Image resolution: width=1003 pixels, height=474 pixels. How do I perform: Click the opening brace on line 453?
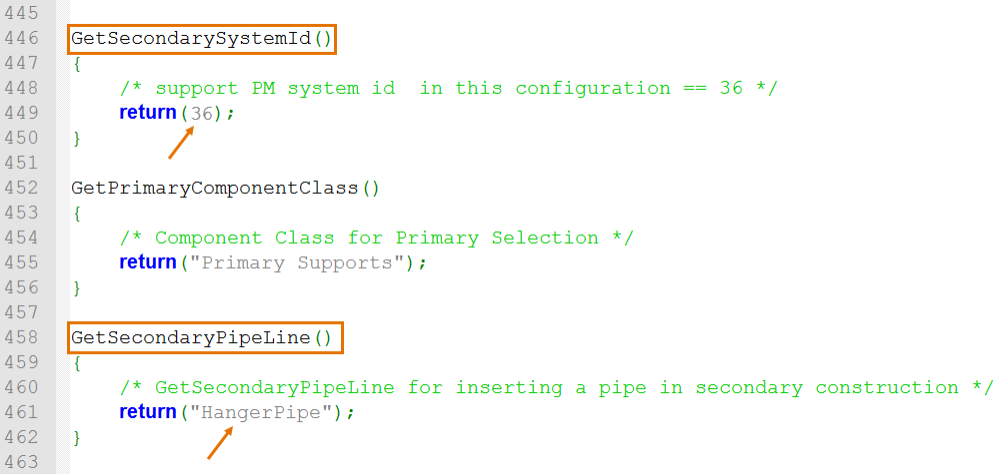tap(76, 213)
